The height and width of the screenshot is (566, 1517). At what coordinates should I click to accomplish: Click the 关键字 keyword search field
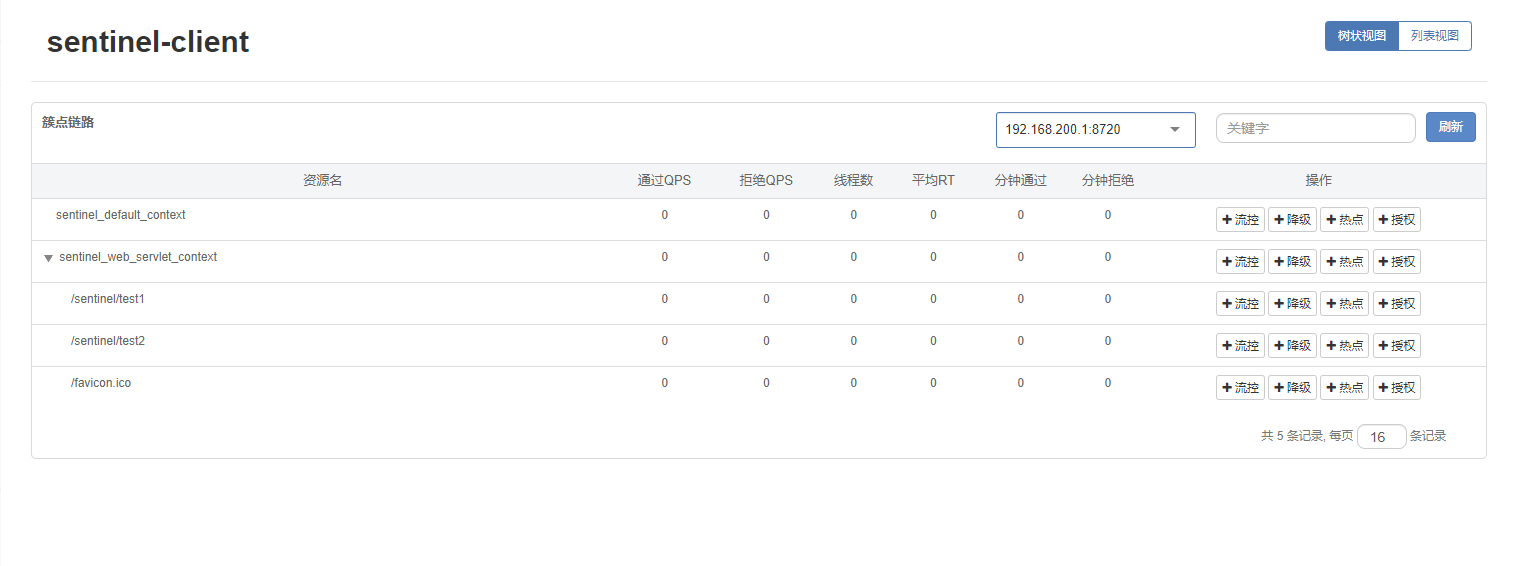(1315, 128)
